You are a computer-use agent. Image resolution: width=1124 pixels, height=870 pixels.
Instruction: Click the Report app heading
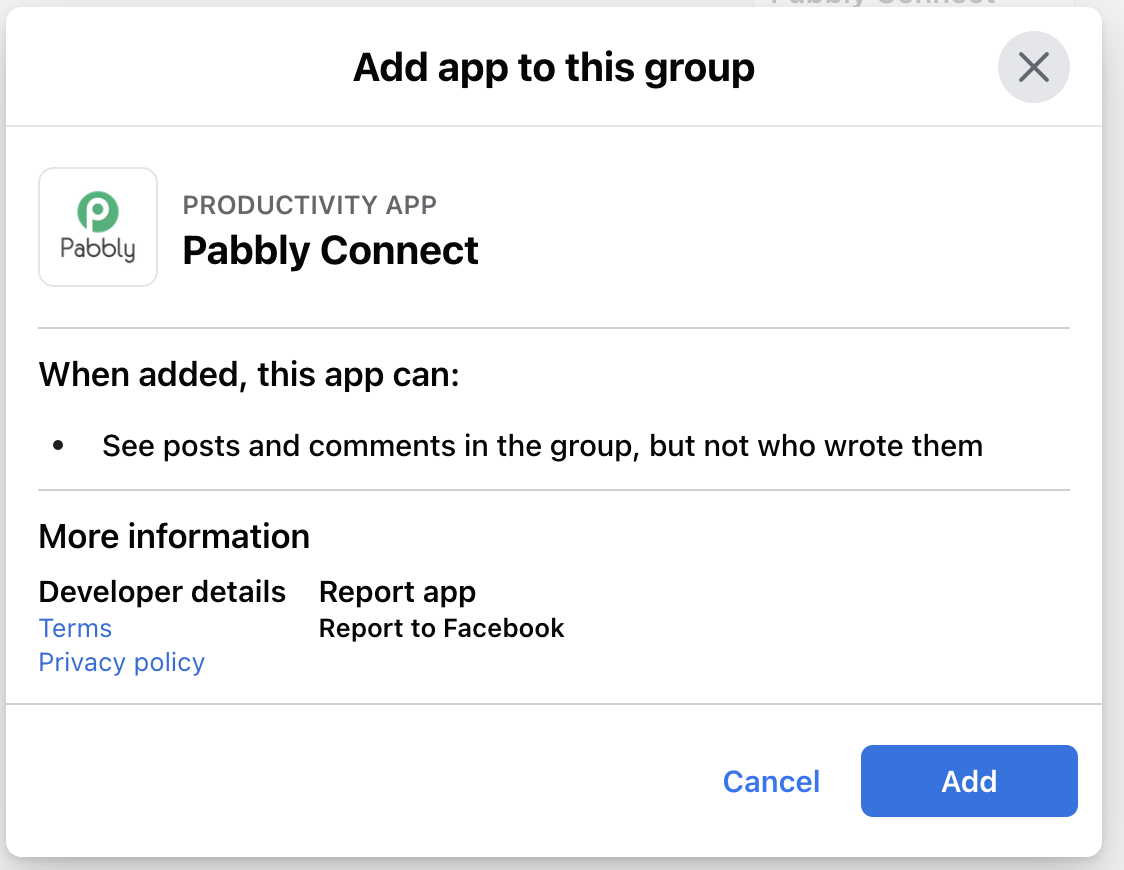pyautogui.click(x=397, y=593)
